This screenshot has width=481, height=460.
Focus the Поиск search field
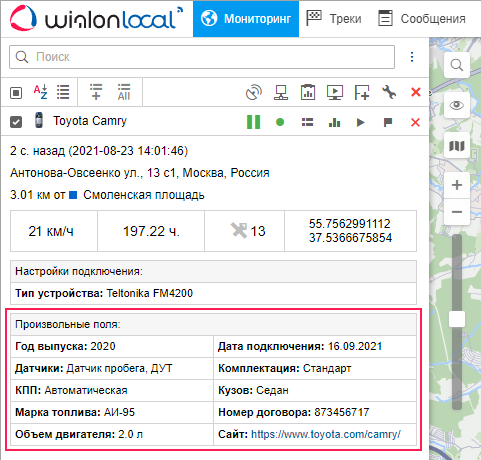tap(202, 57)
